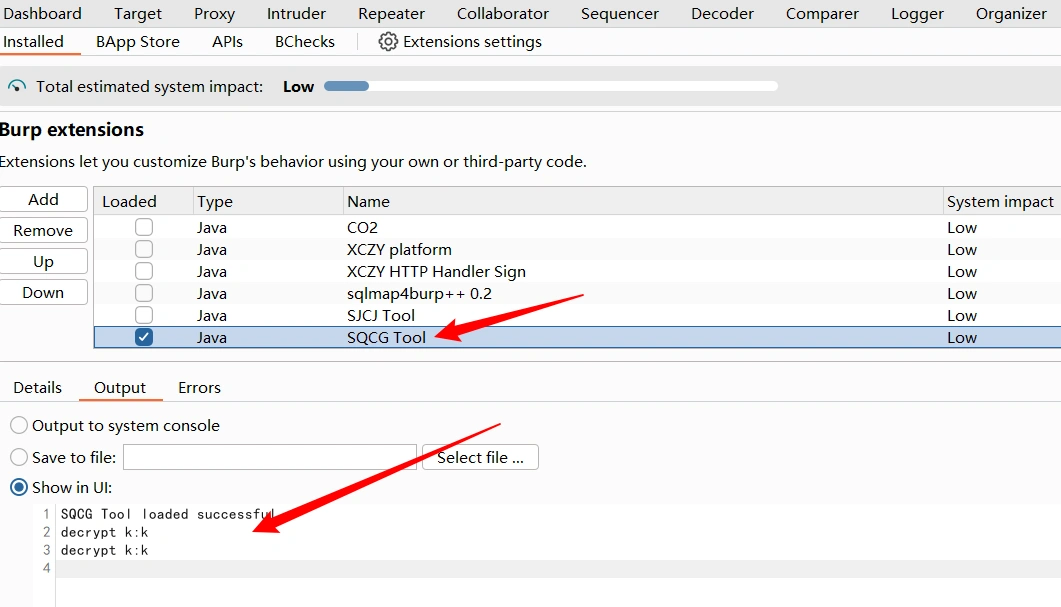
Task: Enable the CO2 extension checkbox
Action: point(144,228)
